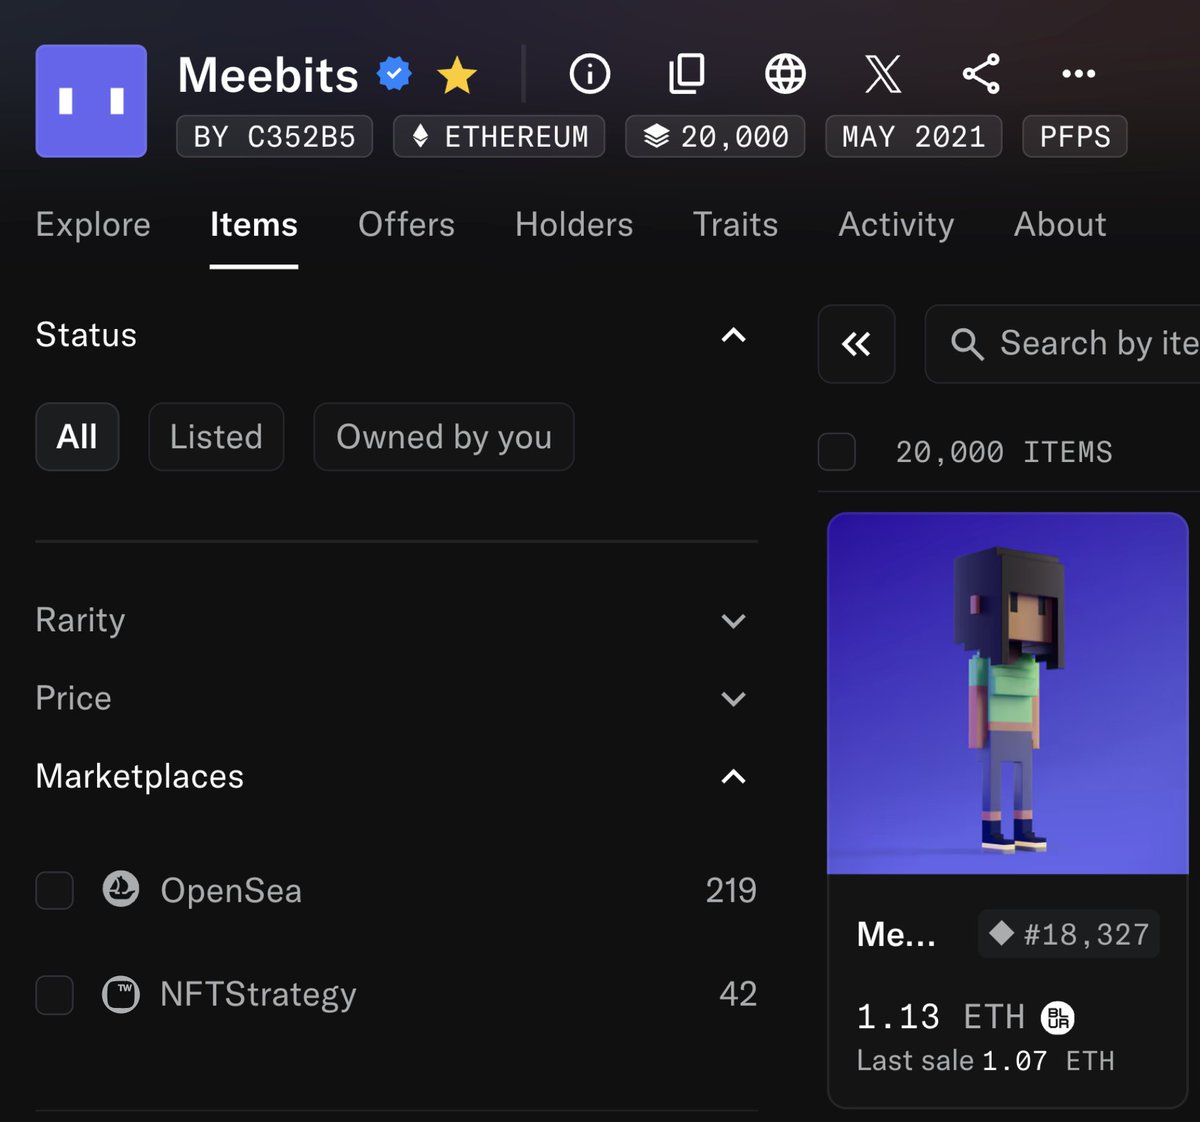The image size is (1200, 1122).
Task: Click the diamond rarity icon by #18,327
Action: [1001, 934]
